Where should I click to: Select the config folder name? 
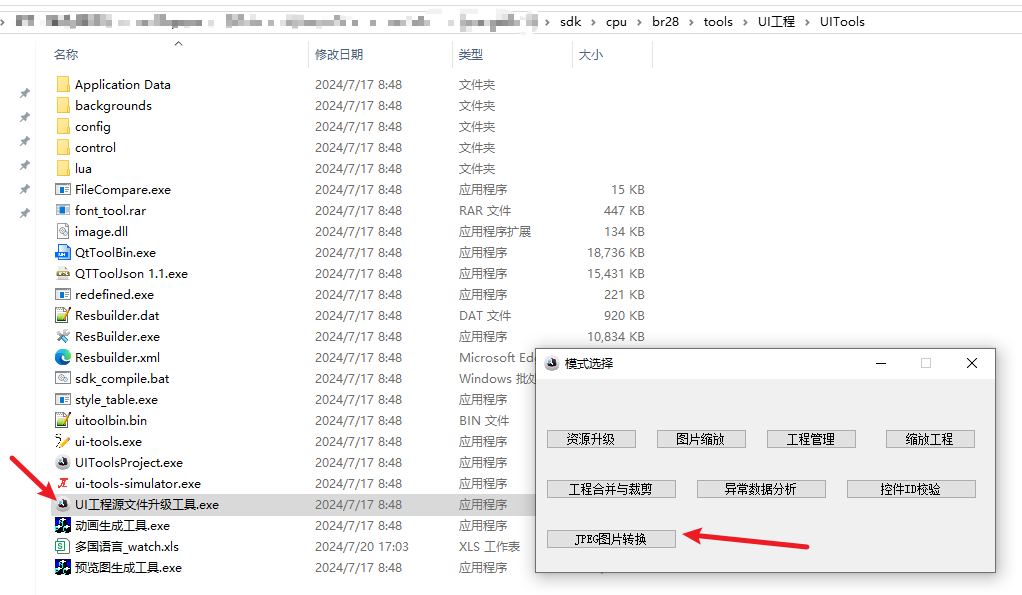[93, 126]
